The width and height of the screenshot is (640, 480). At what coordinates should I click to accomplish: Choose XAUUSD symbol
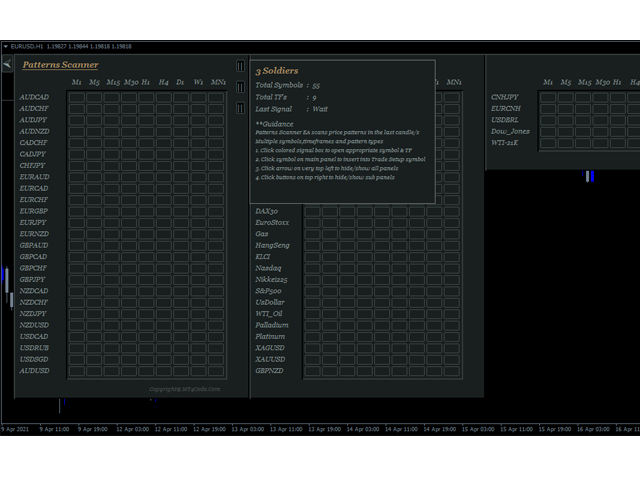(270, 360)
